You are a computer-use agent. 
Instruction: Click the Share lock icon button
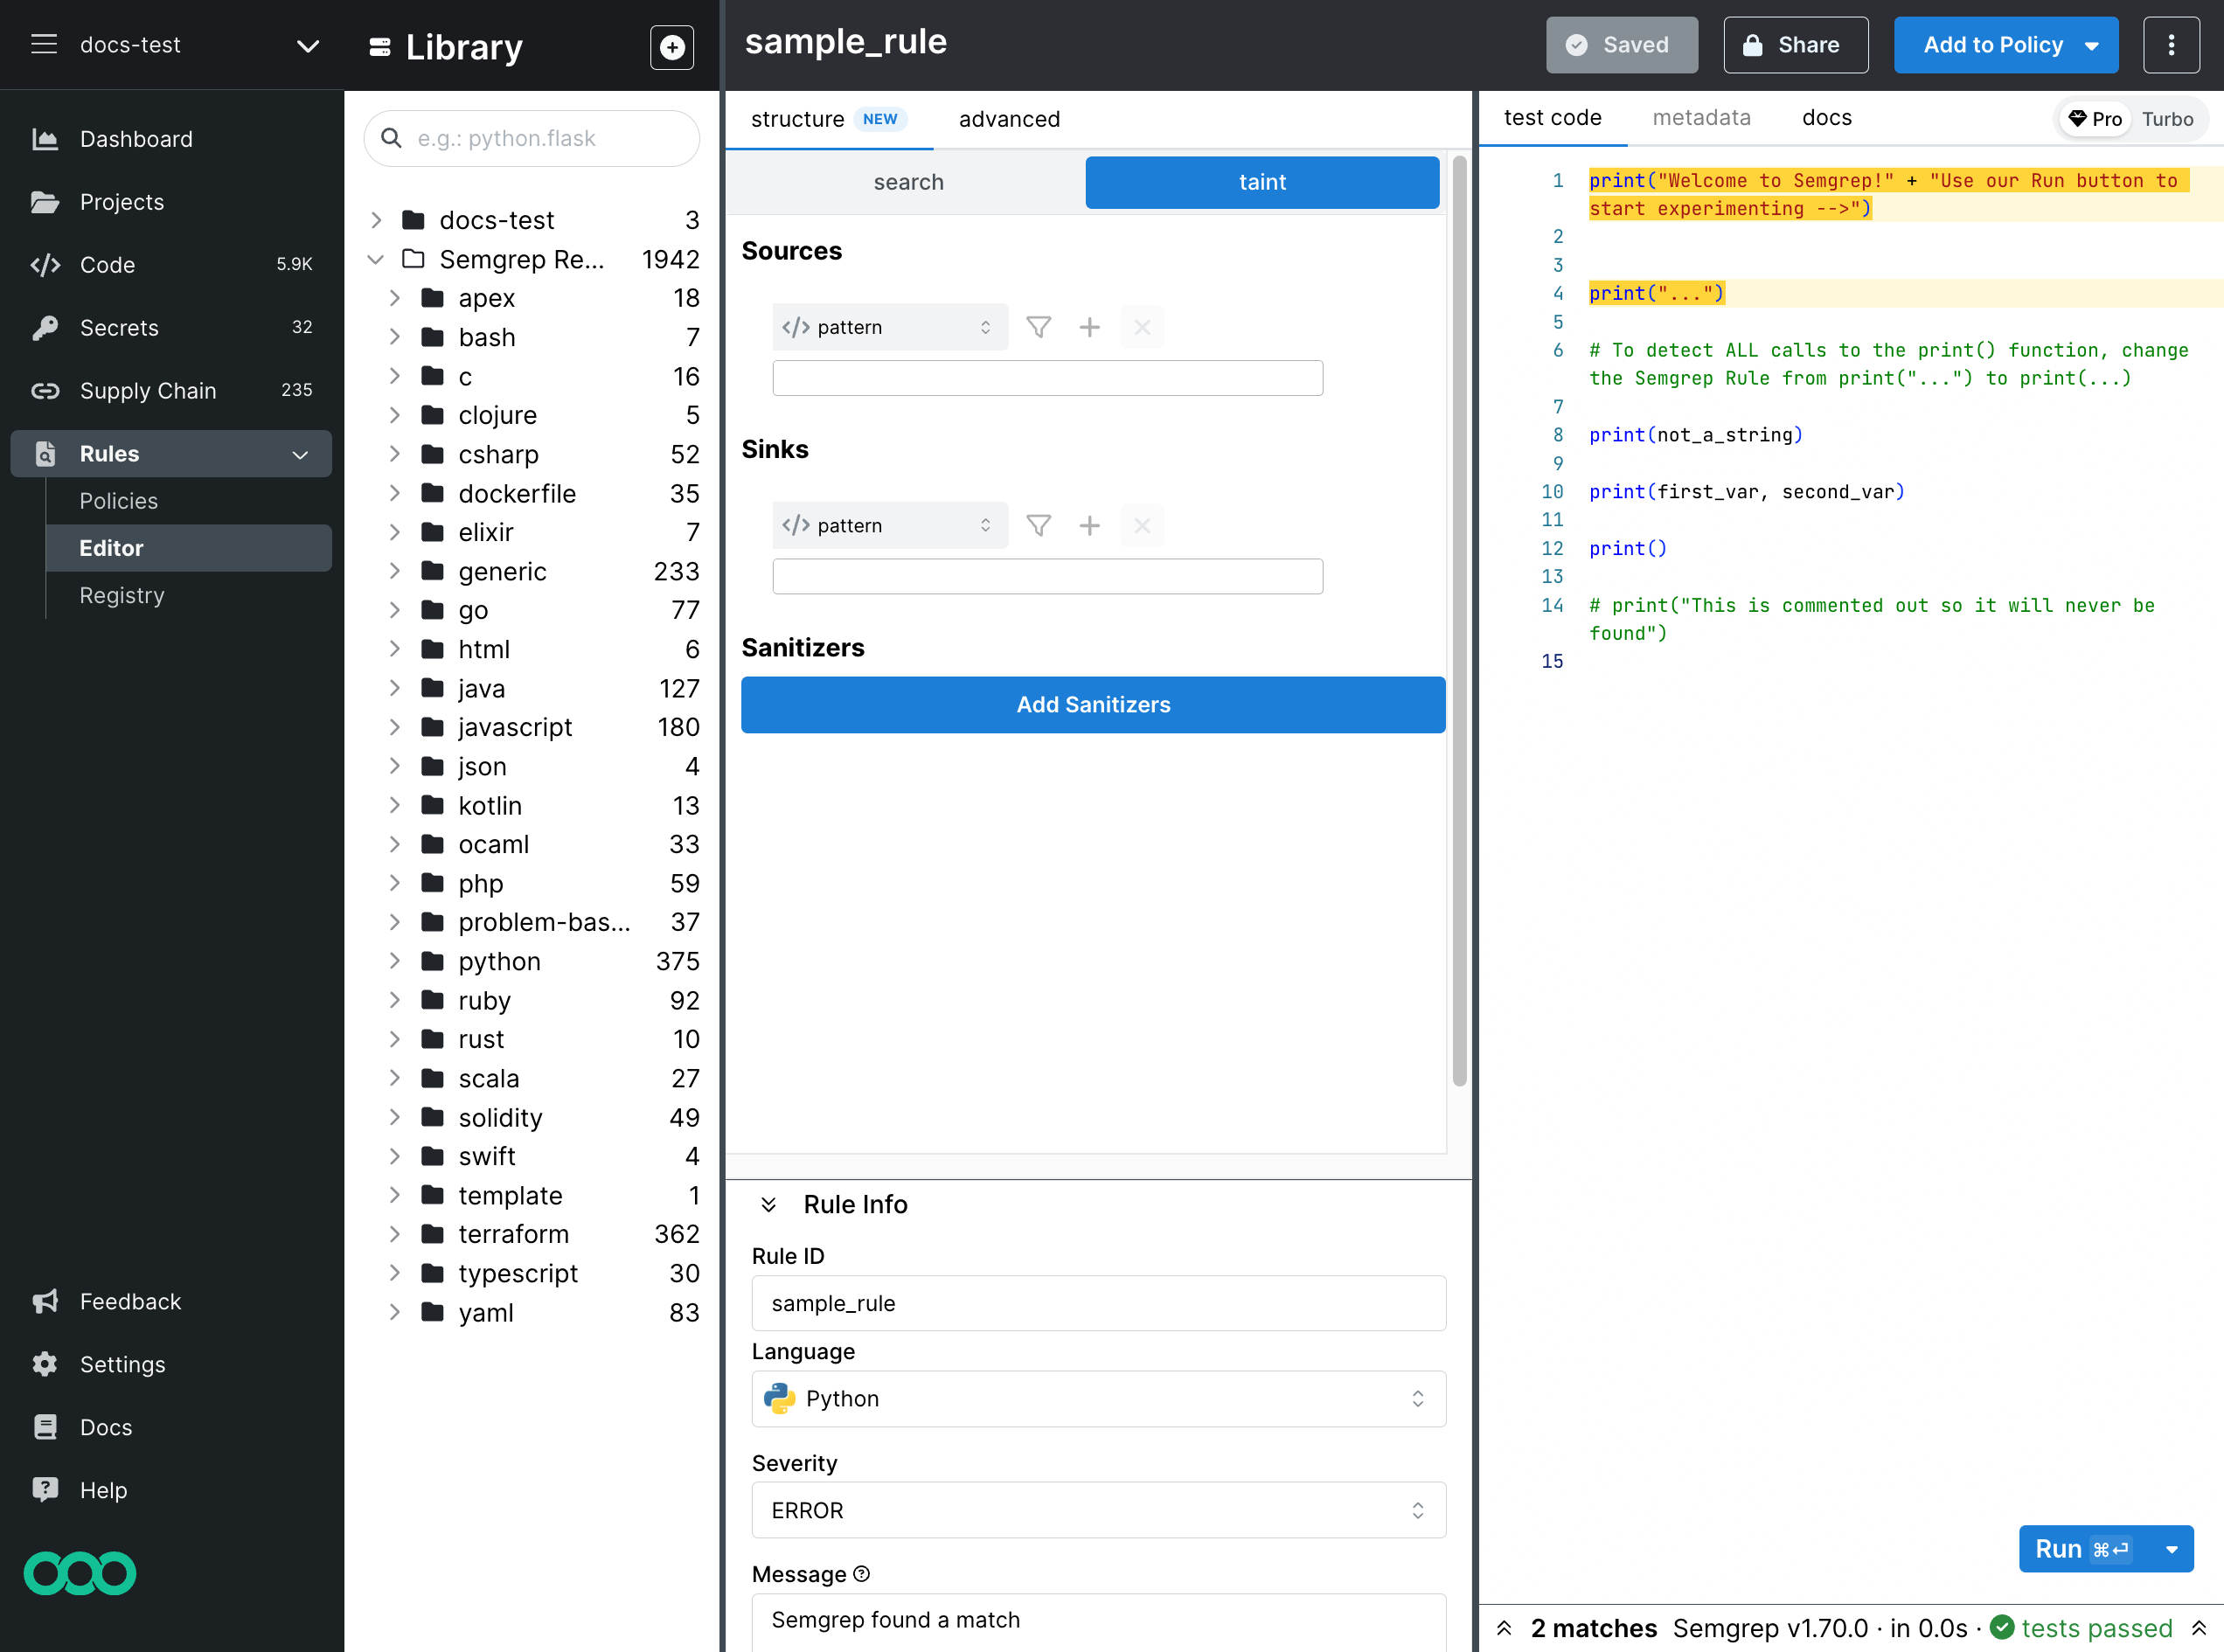(1796, 44)
